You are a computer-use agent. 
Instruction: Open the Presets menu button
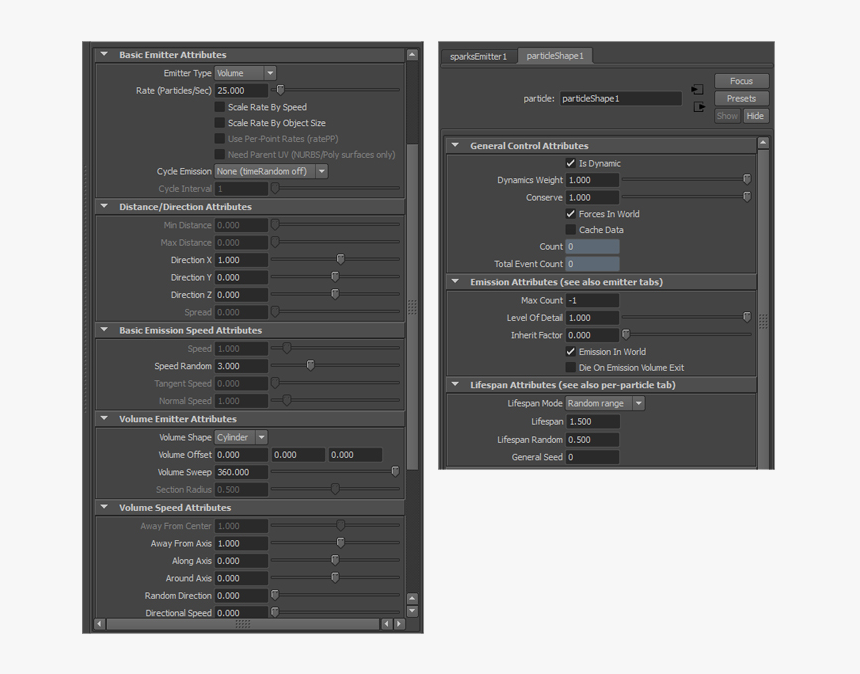coord(741,98)
